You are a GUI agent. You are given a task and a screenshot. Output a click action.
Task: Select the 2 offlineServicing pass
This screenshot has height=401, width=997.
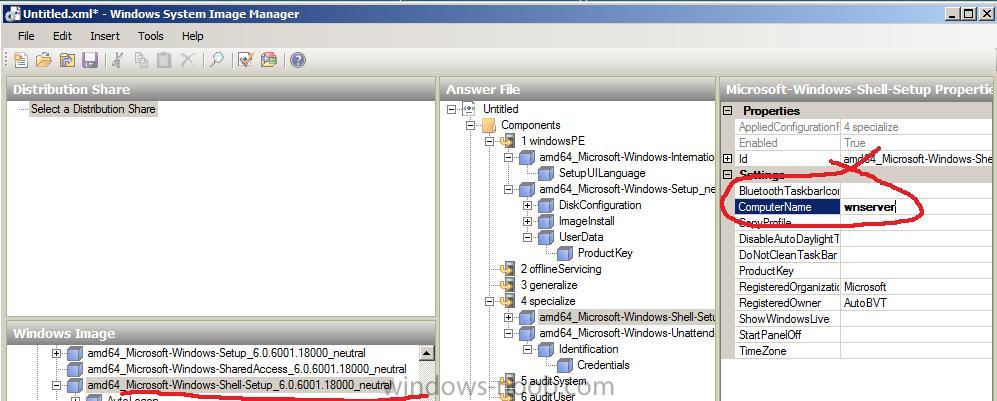coord(561,269)
